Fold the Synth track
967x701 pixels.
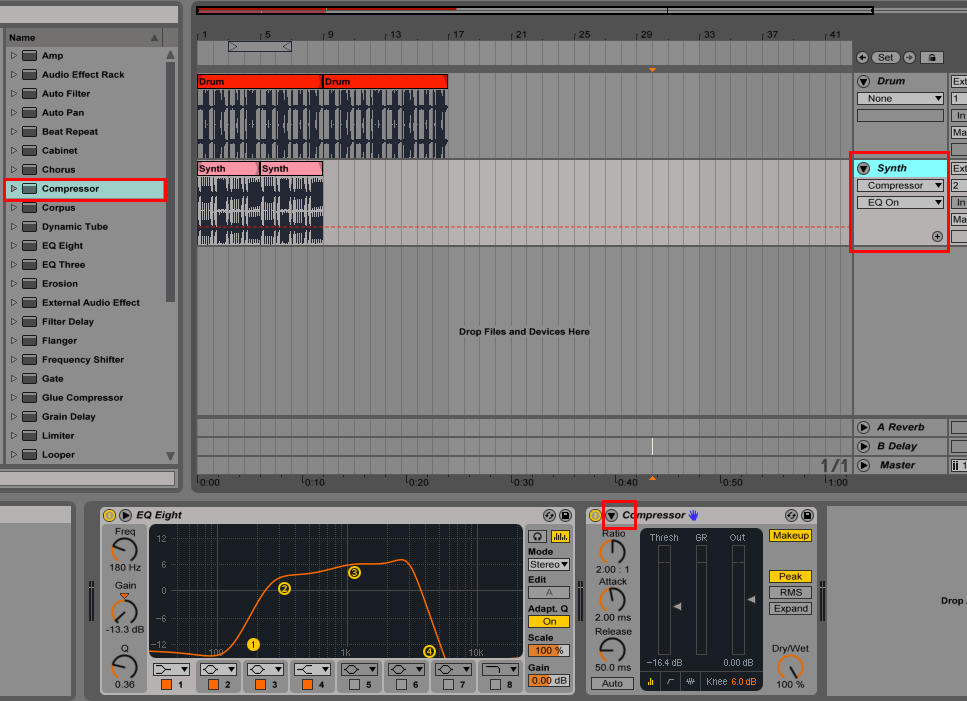coord(863,168)
